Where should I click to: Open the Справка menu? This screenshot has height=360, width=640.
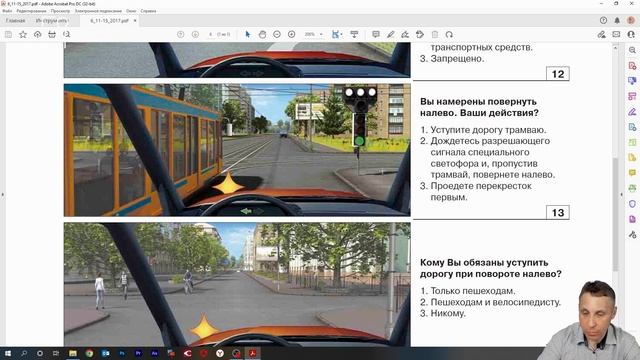coord(148,11)
